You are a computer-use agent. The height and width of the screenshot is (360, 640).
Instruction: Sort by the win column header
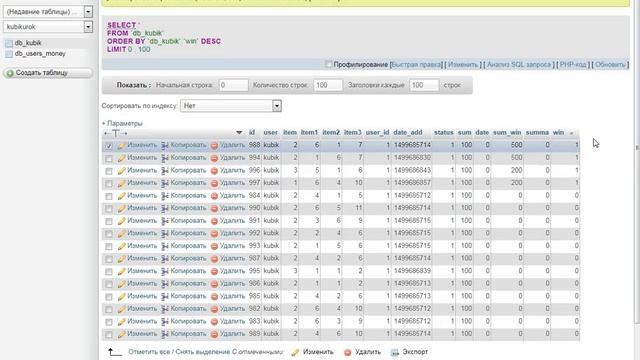tap(558, 133)
